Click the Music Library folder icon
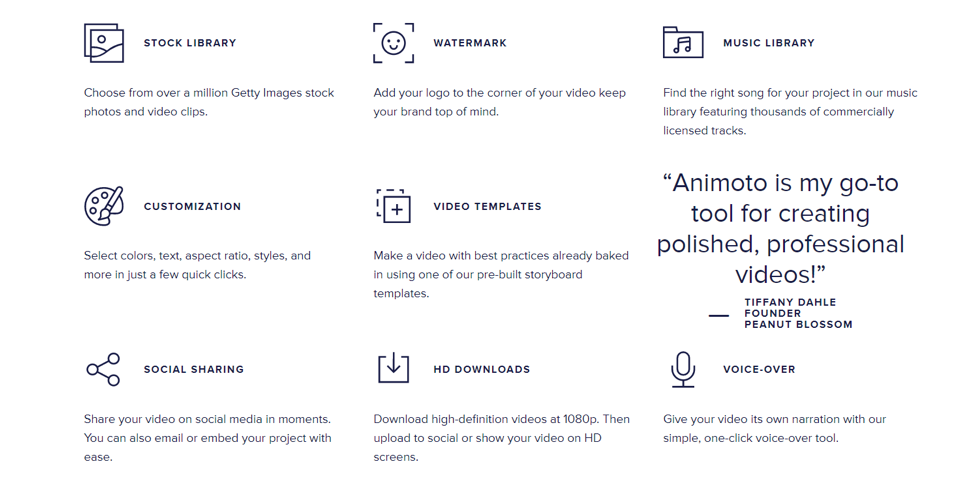This screenshot has height=499, width=974. [x=683, y=43]
